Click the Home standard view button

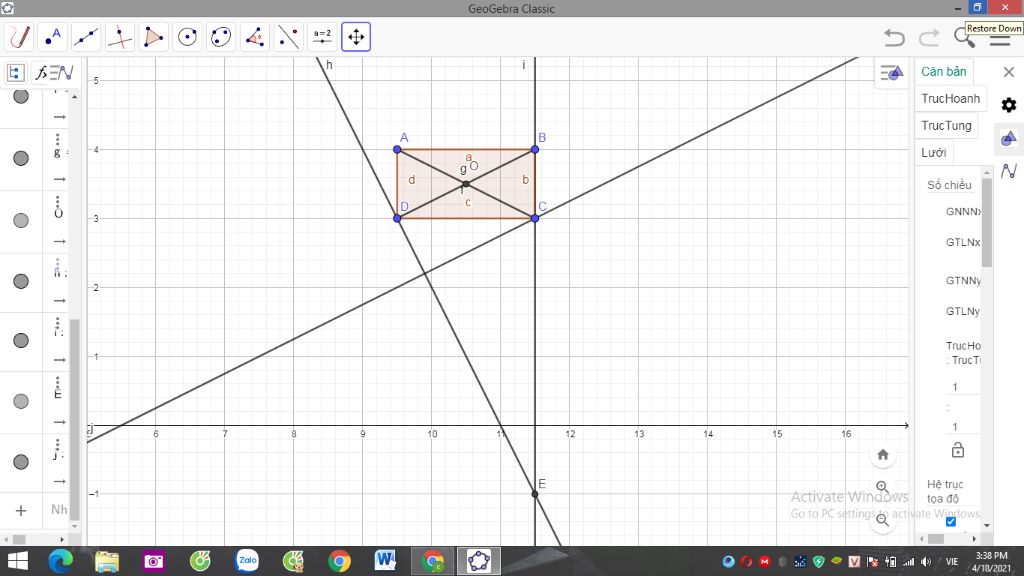[x=883, y=455]
